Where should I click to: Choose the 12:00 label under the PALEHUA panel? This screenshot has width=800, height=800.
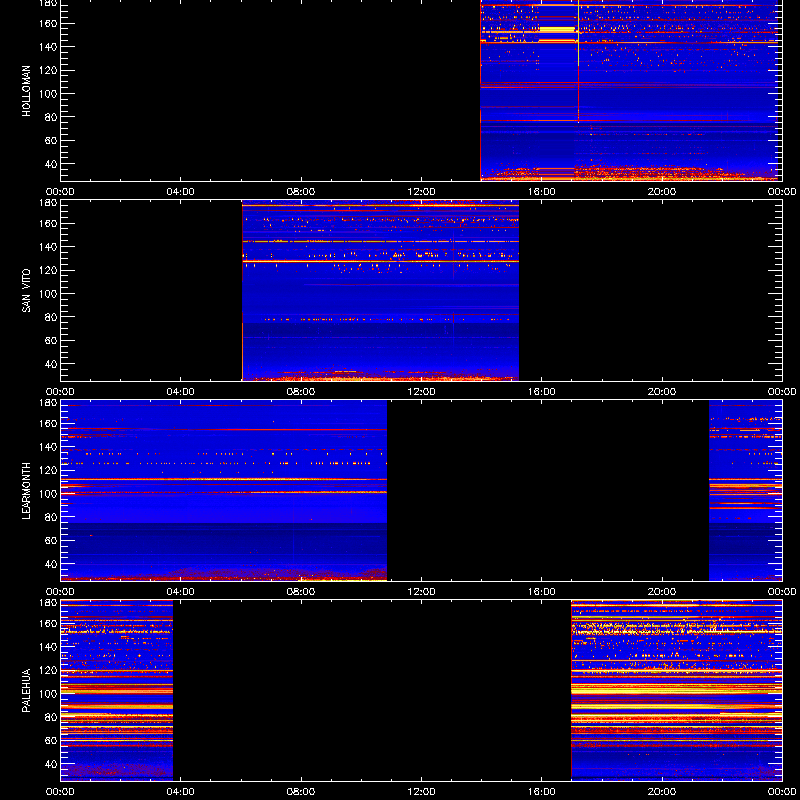click(421, 792)
